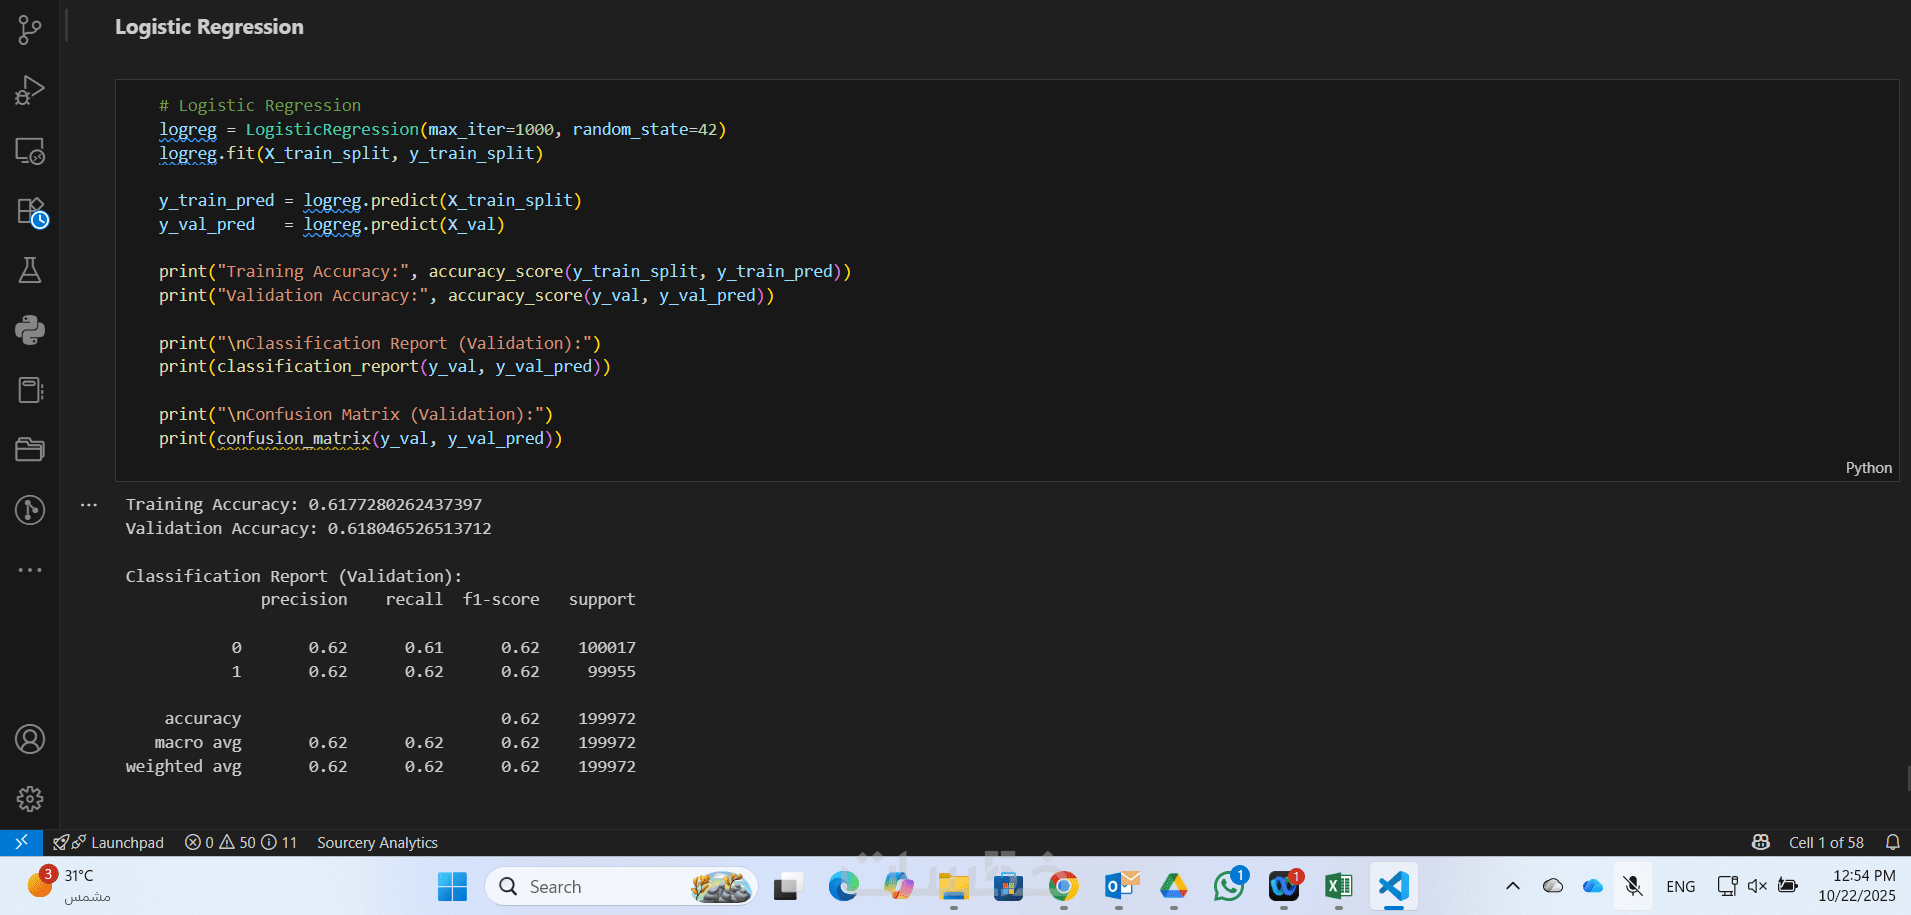Click the Validation Accuracy output line

308,528
